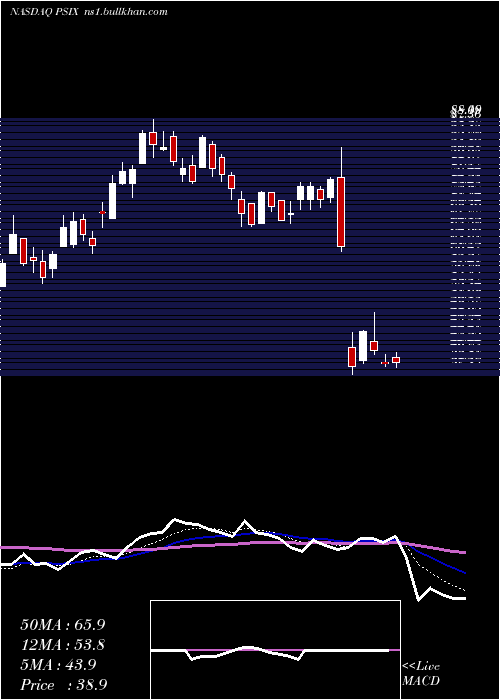Select the 5MA : 43.9 reading

pyautogui.click(x=58, y=665)
